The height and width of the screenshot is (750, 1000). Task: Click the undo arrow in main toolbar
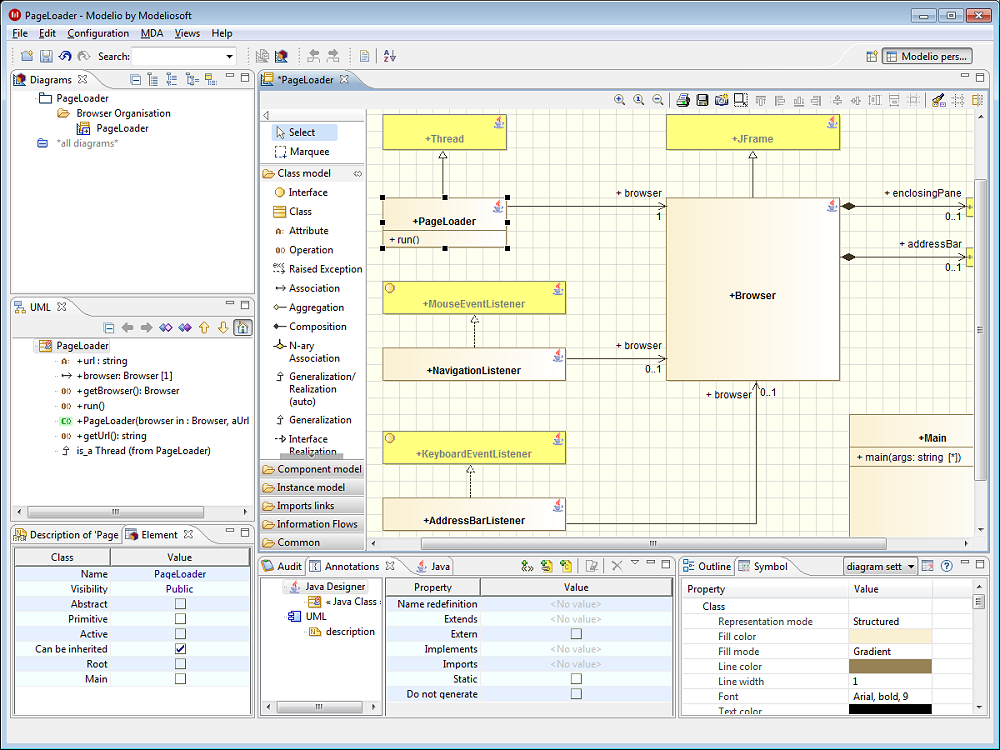tap(65, 57)
